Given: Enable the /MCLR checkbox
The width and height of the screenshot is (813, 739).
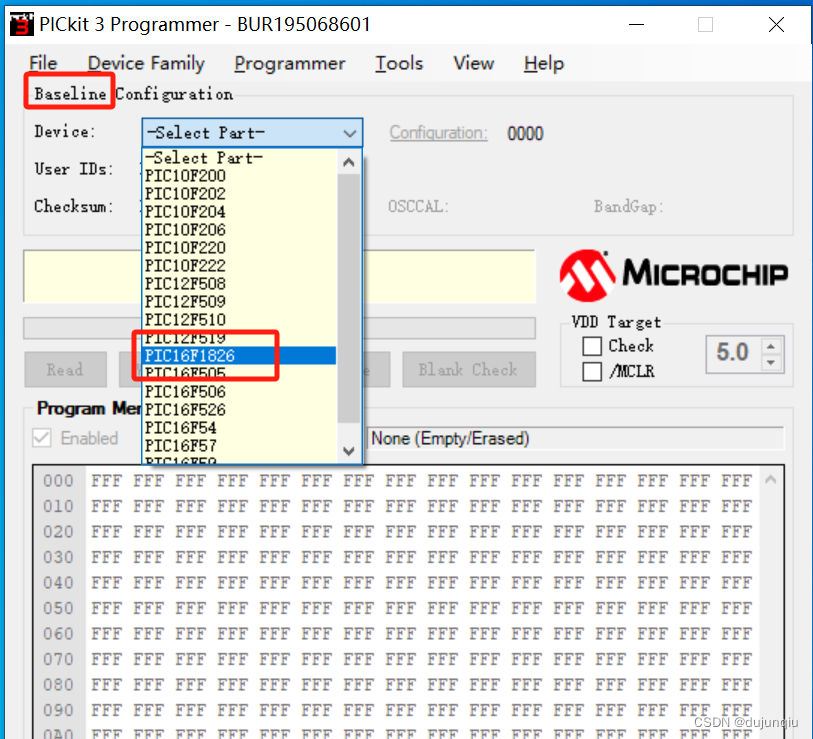Looking at the screenshot, I should [592, 371].
